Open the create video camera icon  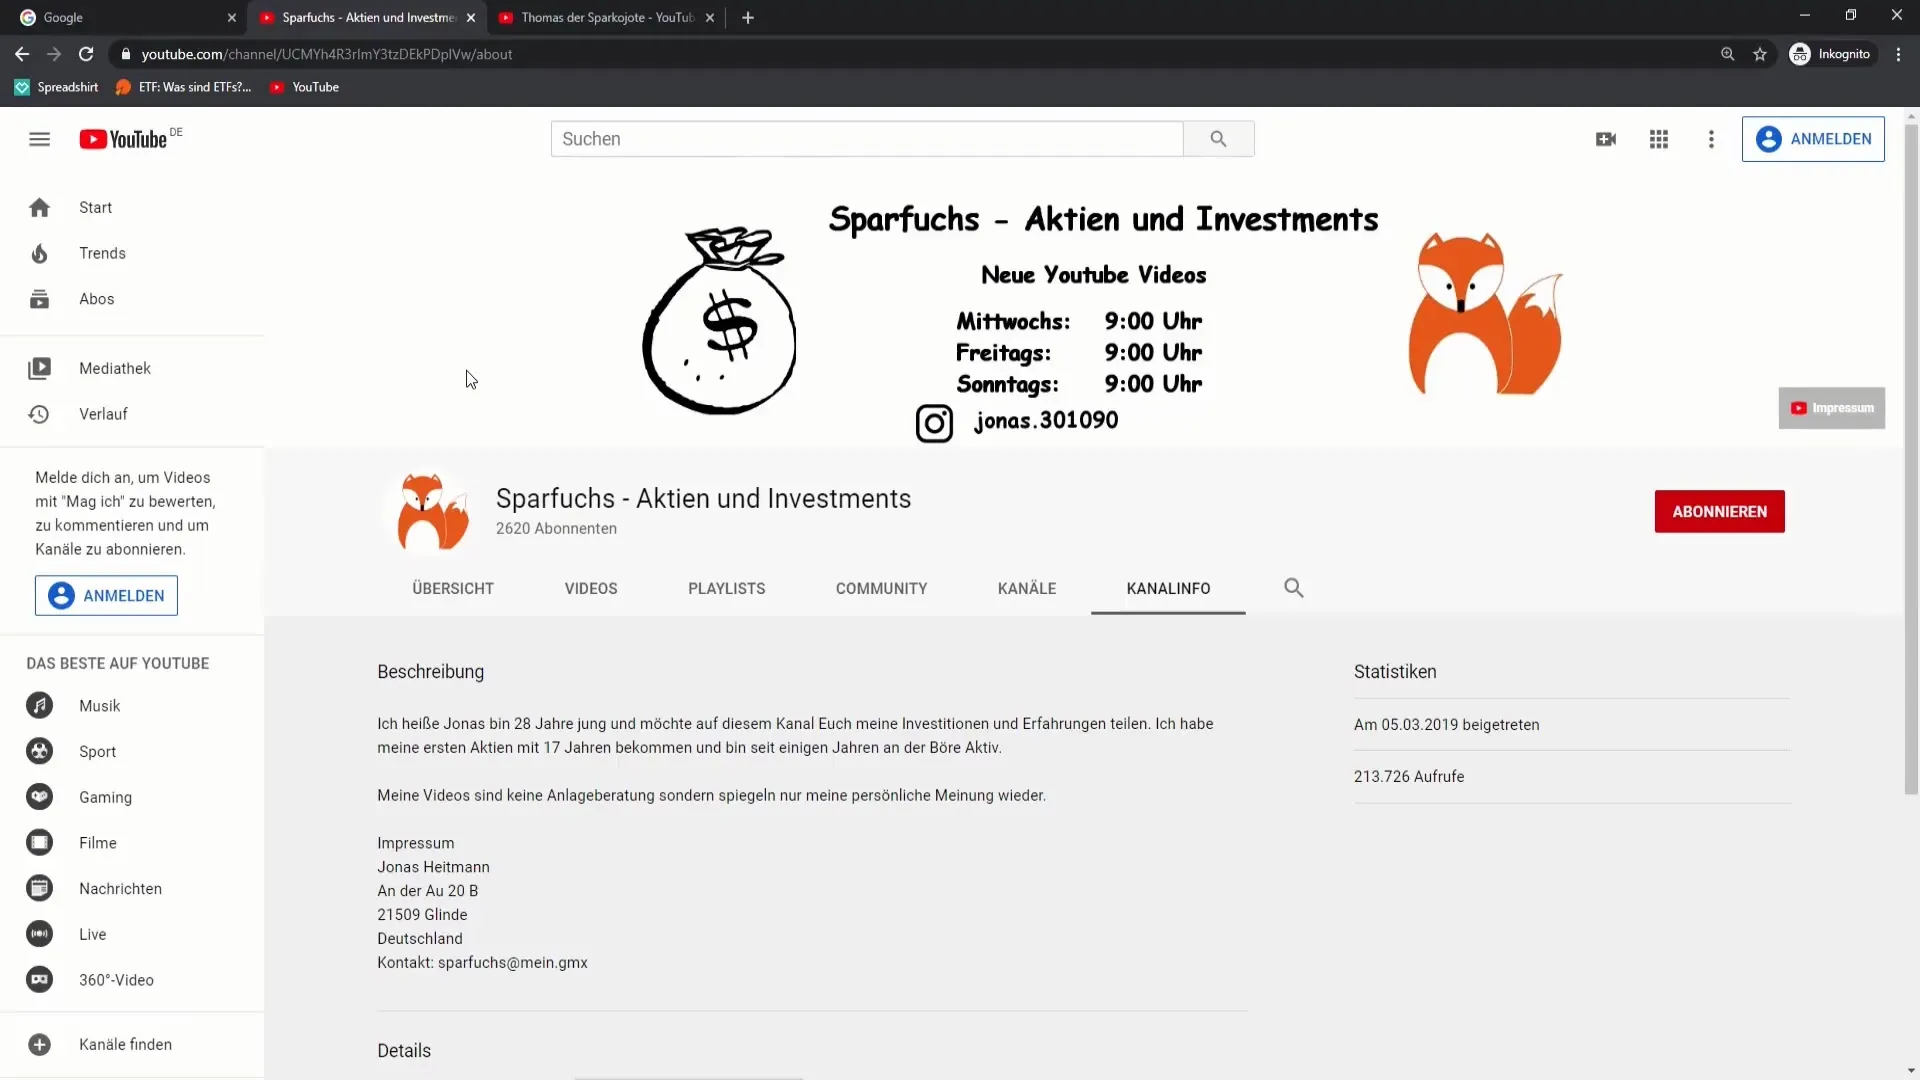(x=1606, y=139)
